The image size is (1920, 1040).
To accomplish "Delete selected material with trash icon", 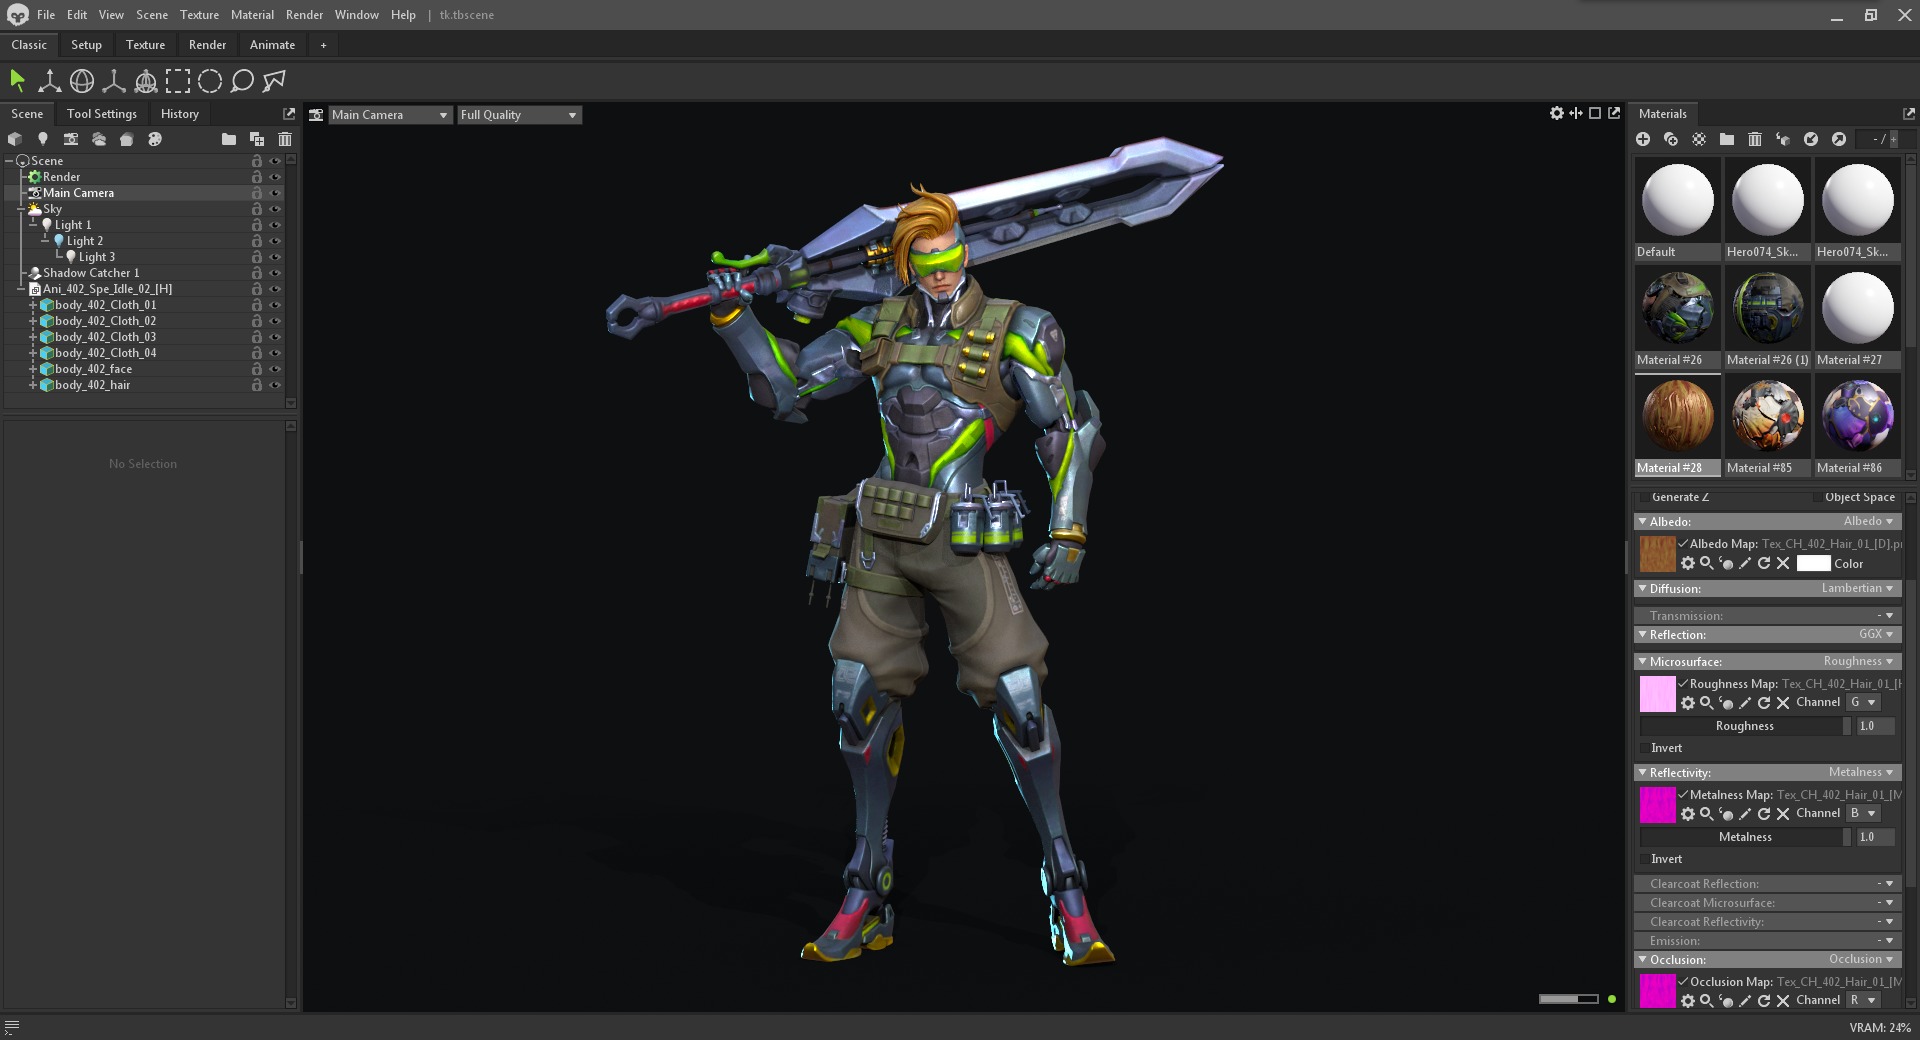I will pos(1755,139).
